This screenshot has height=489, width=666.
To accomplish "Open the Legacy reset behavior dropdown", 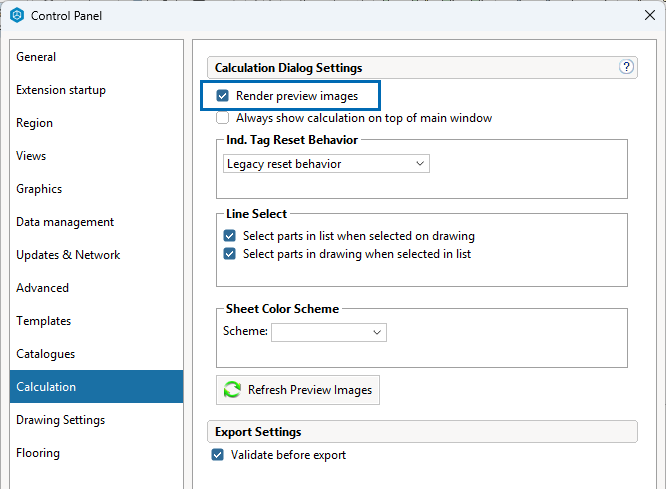I will pyautogui.click(x=326, y=164).
